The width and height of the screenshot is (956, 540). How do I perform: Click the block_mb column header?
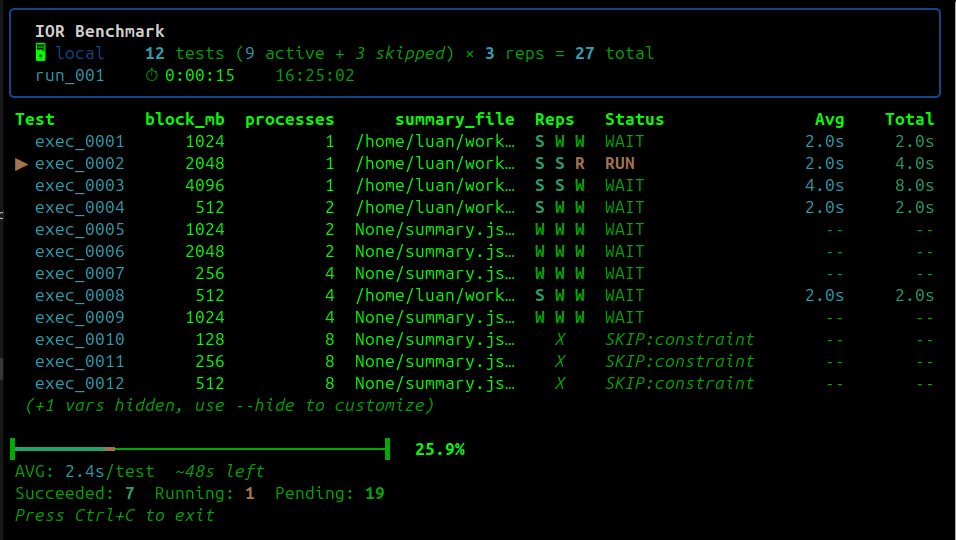click(x=185, y=119)
